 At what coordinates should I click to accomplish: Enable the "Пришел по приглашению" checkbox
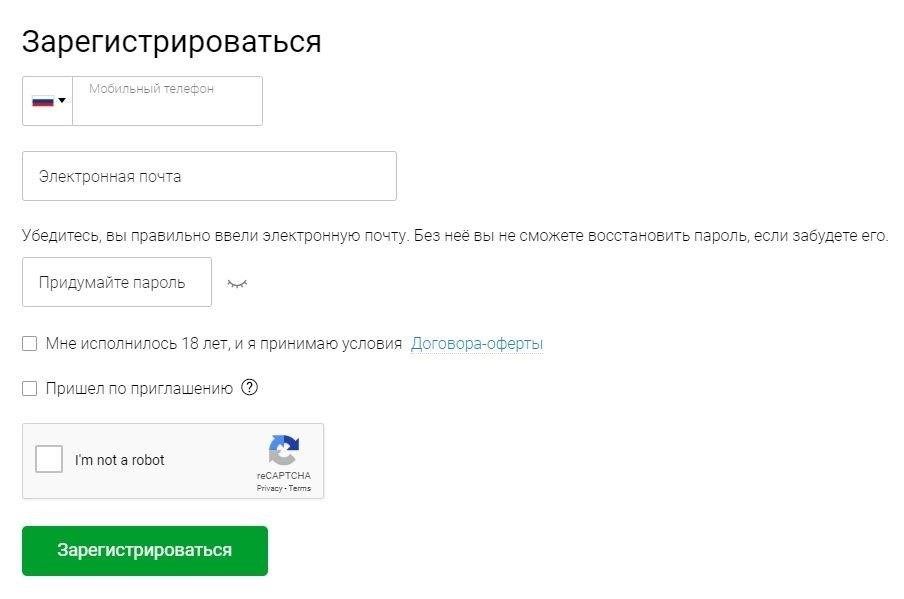coord(29,389)
